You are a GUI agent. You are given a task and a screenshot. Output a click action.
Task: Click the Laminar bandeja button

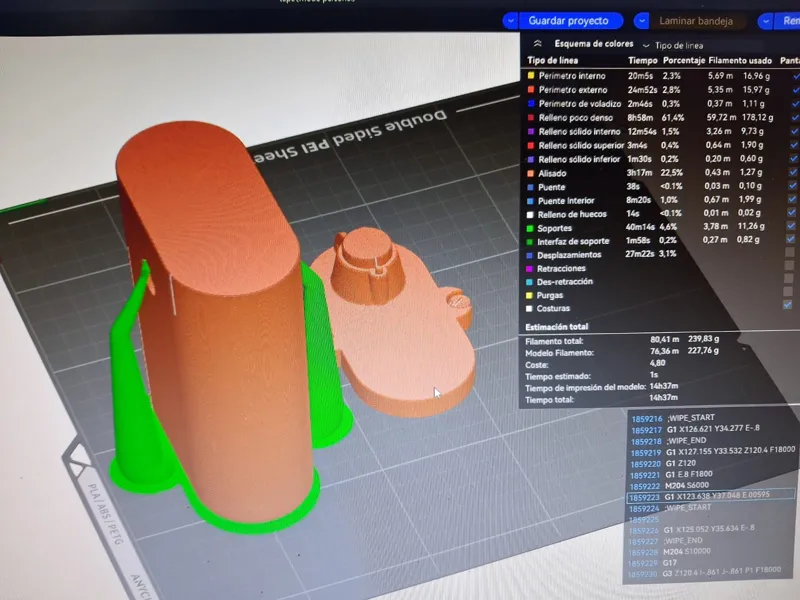tap(697, 21)
